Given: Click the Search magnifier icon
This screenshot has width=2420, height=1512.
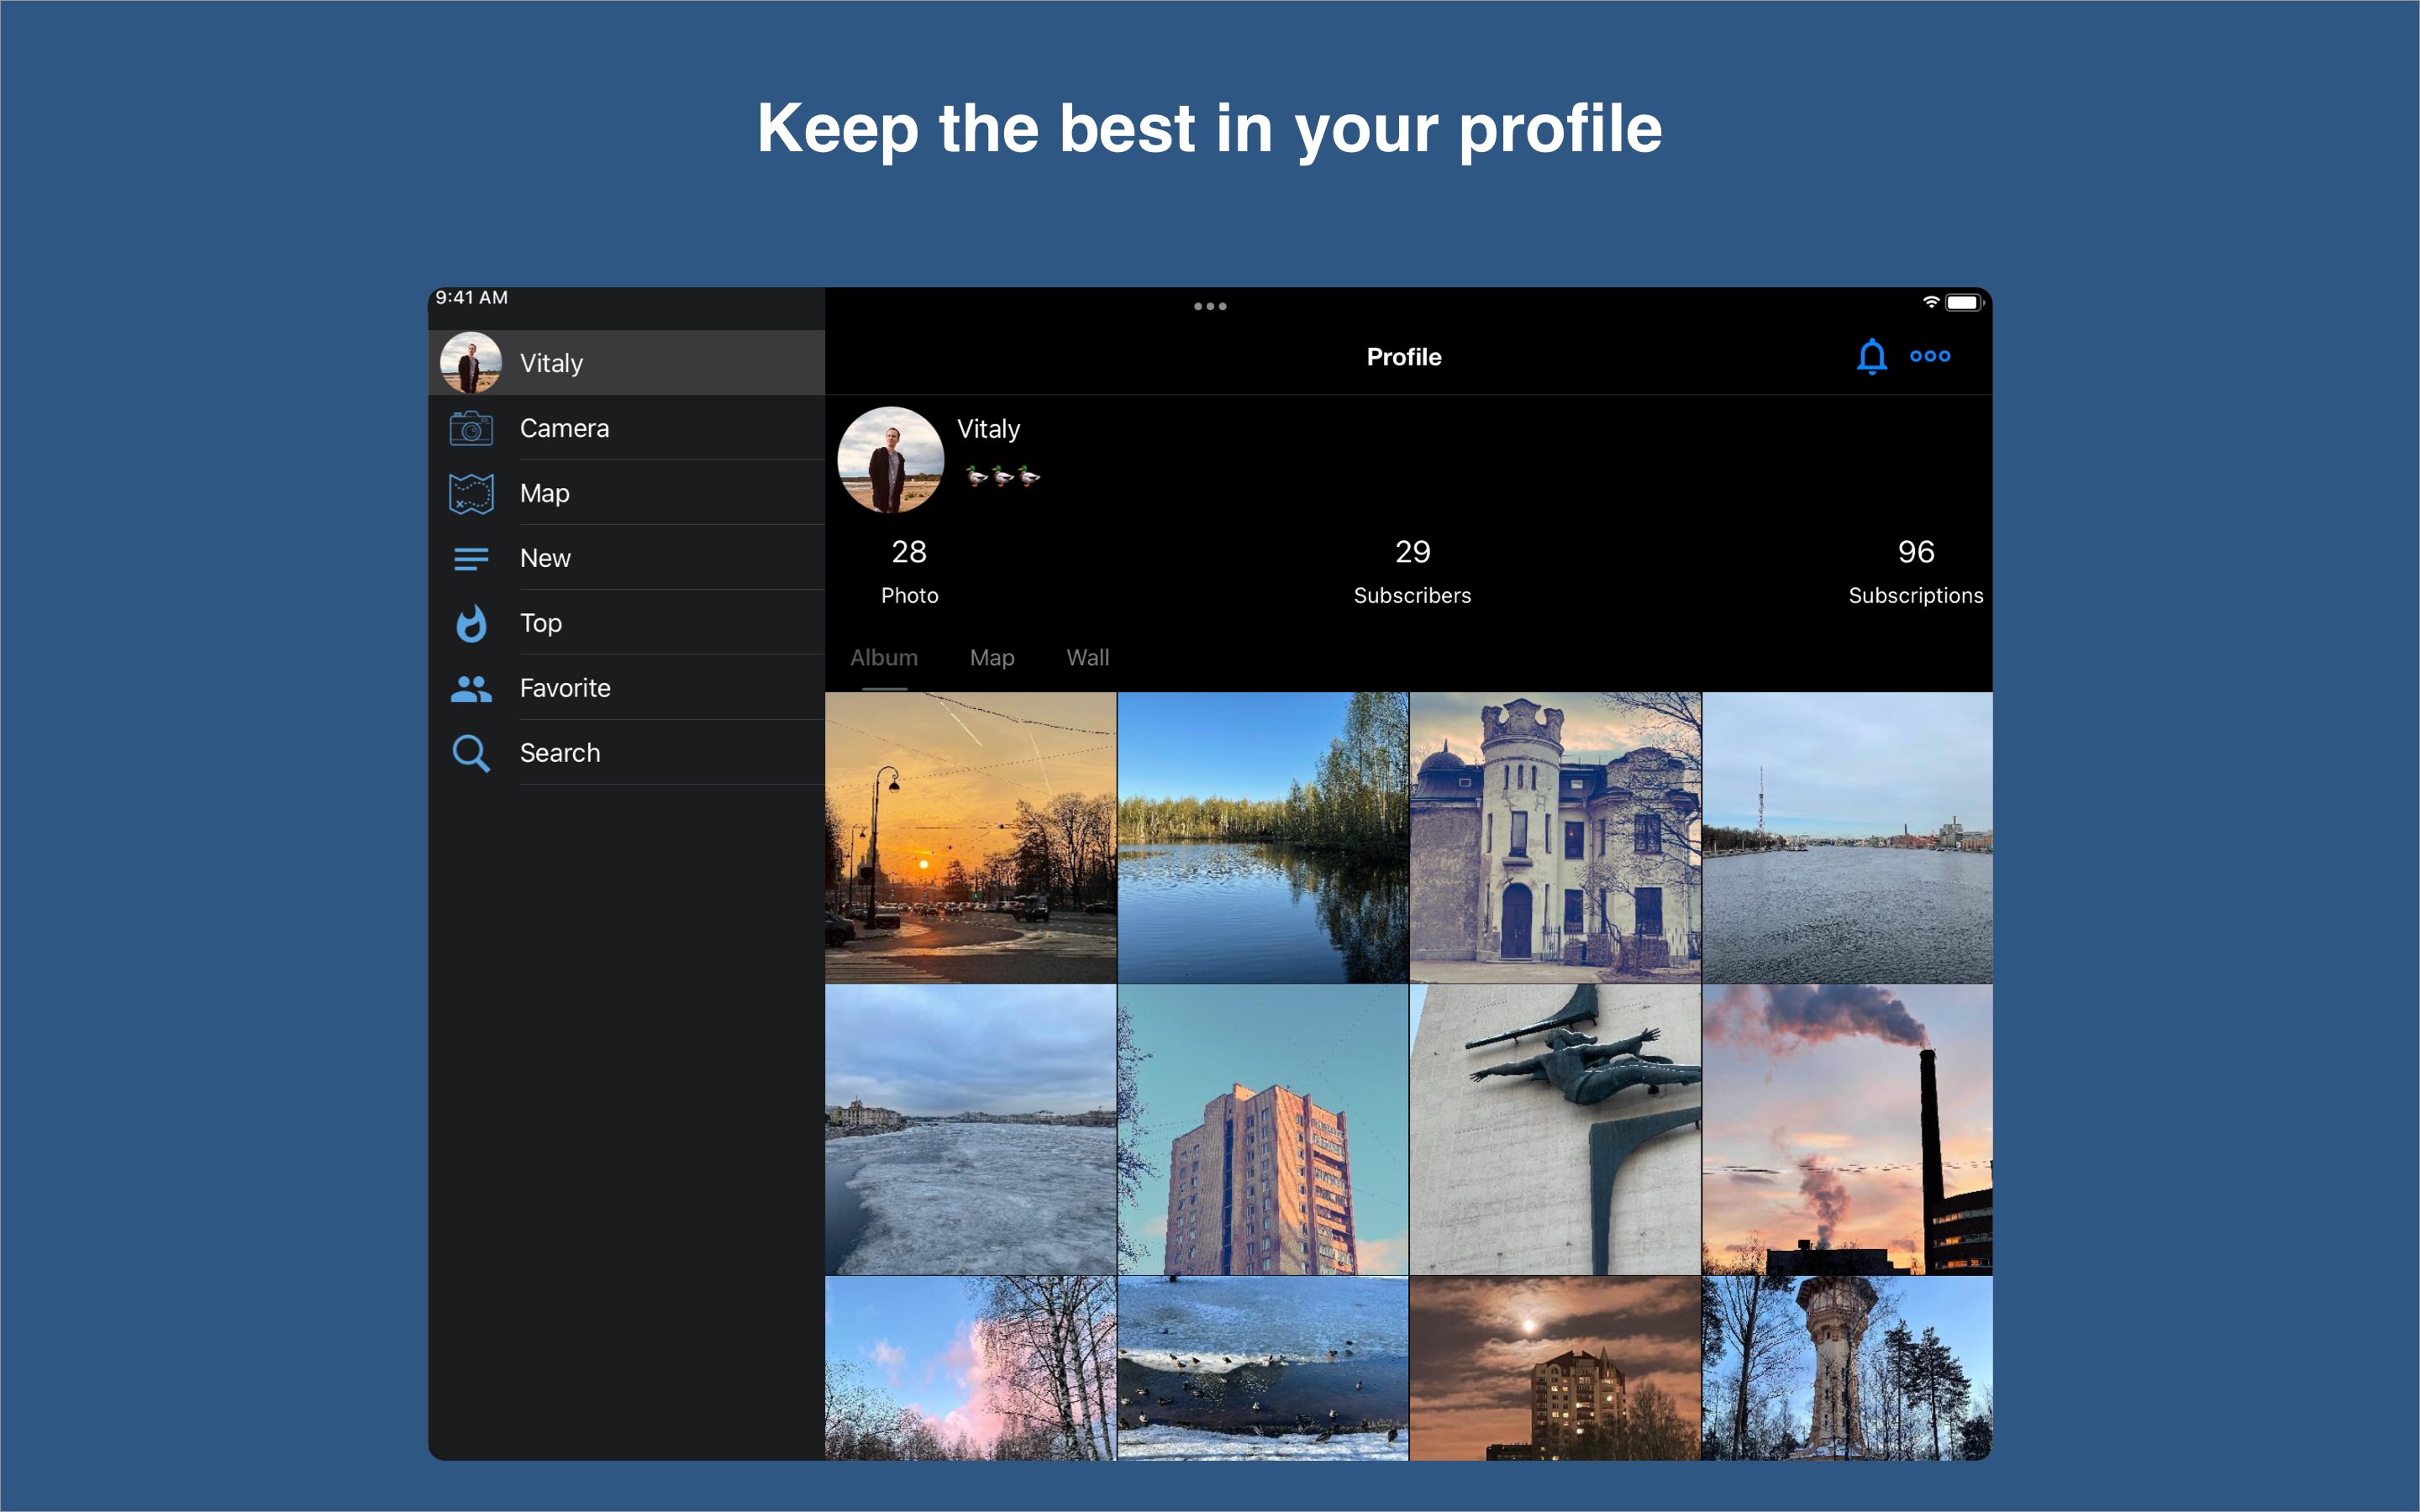Looking at the screenshot, I should point(471,753).
